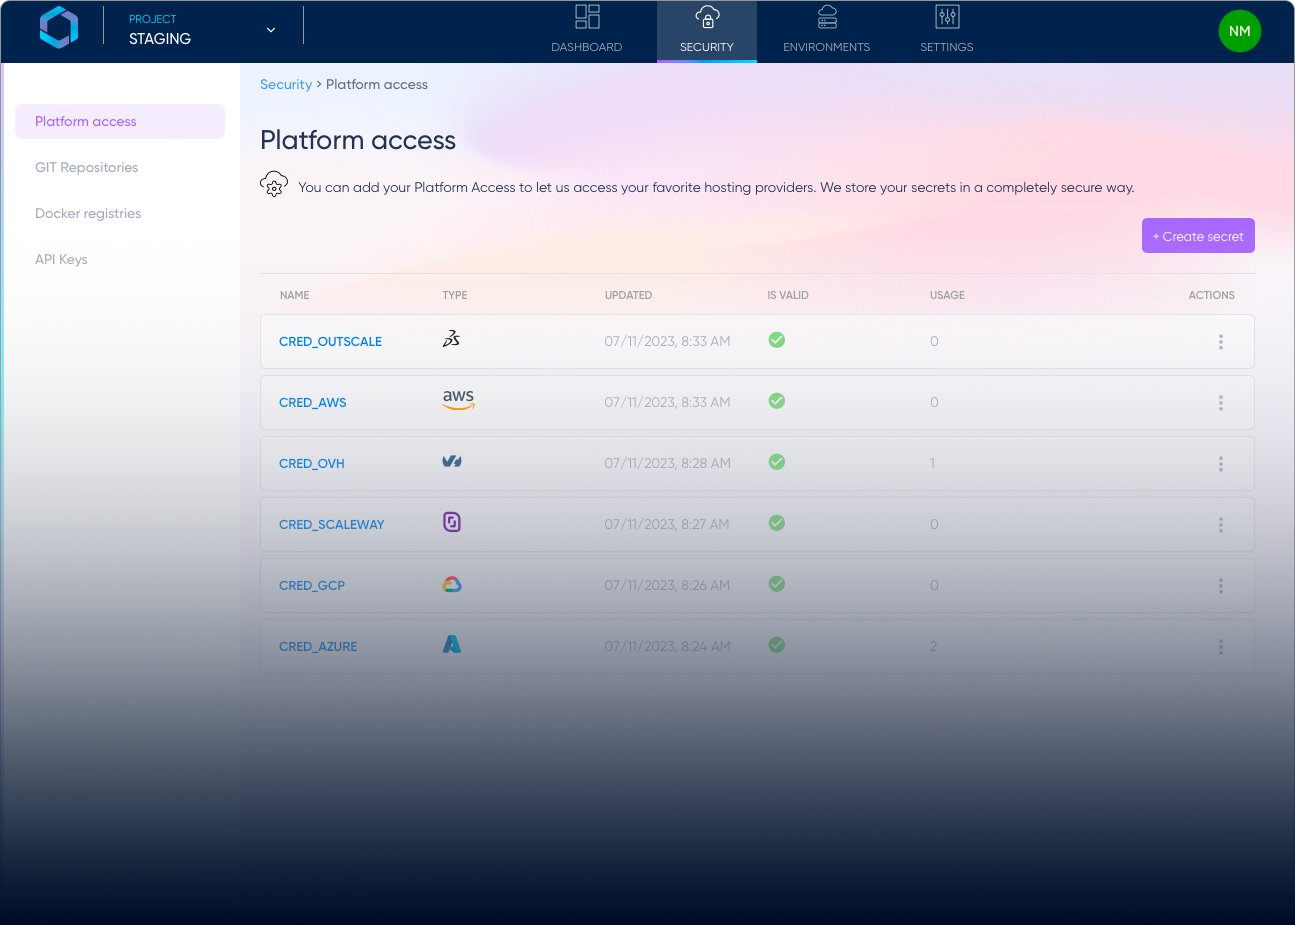Click the Google Cloud icon for CRED_GCP
This screenshot has height=925, width=1295.
[452, 583]
